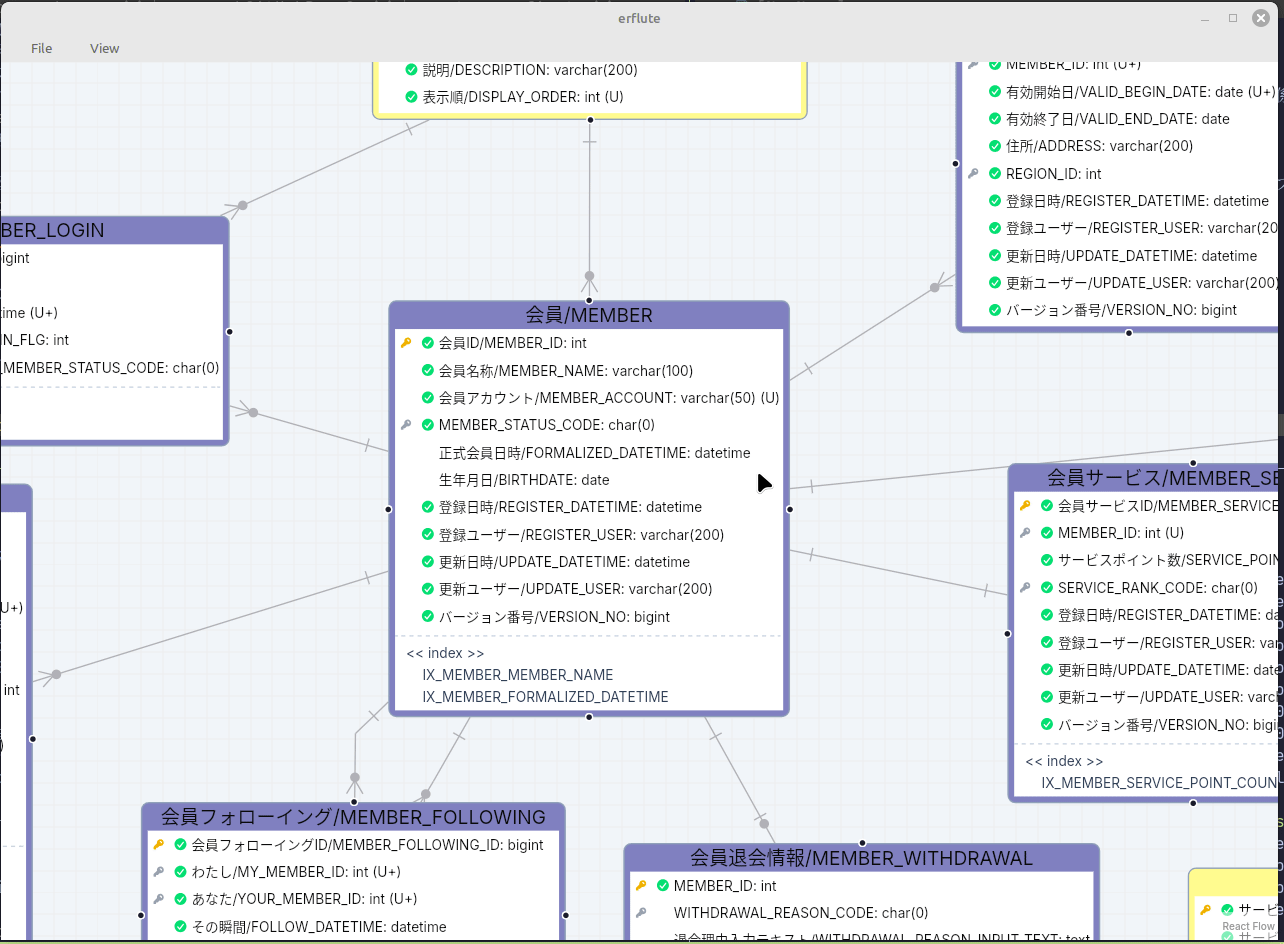Click the gray foreign key icon next to MEMBER_STATUS_CODE in the MEMBER table
Viewport: 1284px width, 944px height.
point(406,425)
